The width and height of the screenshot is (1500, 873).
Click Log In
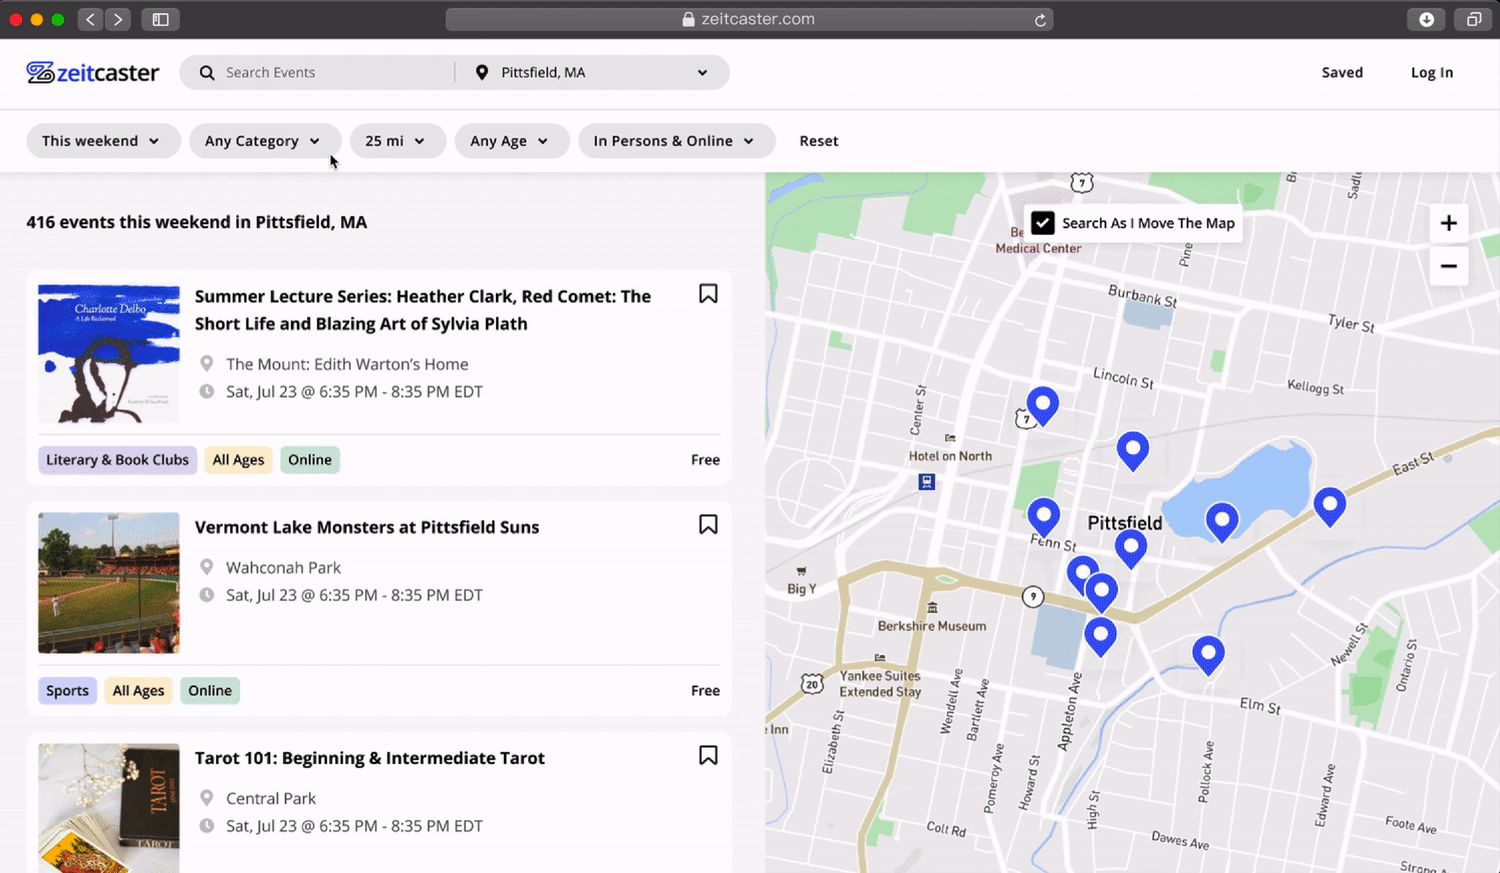(1432, 72)
